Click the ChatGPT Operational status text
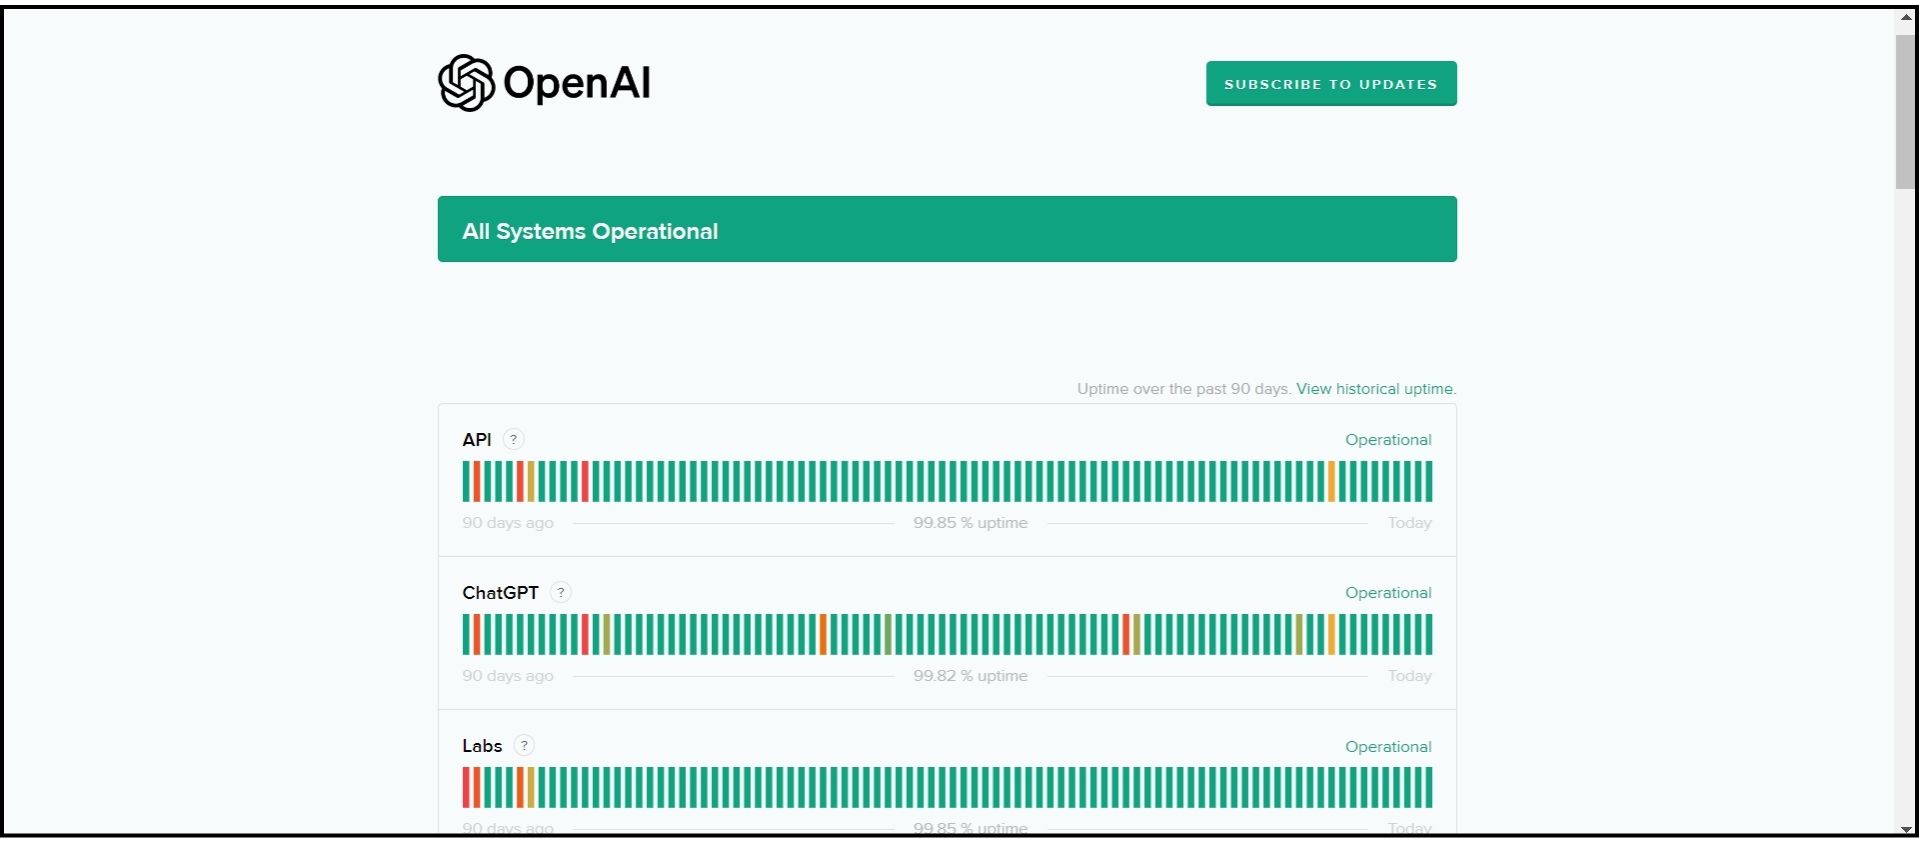This screenshot has height=844, width=1919. [x=1388, y=593]
